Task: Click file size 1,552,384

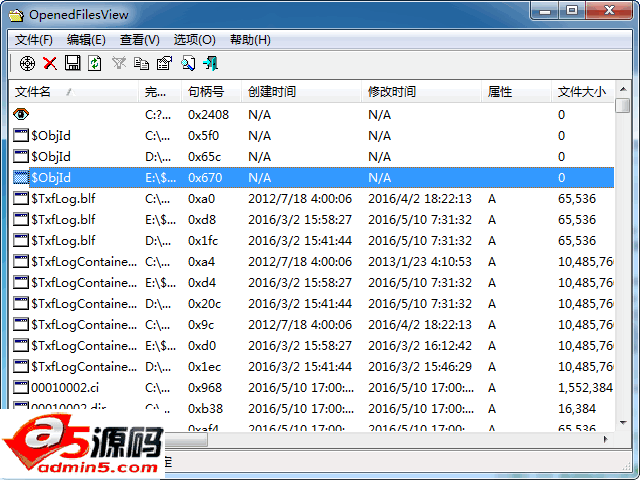Action: pos(585,388)
